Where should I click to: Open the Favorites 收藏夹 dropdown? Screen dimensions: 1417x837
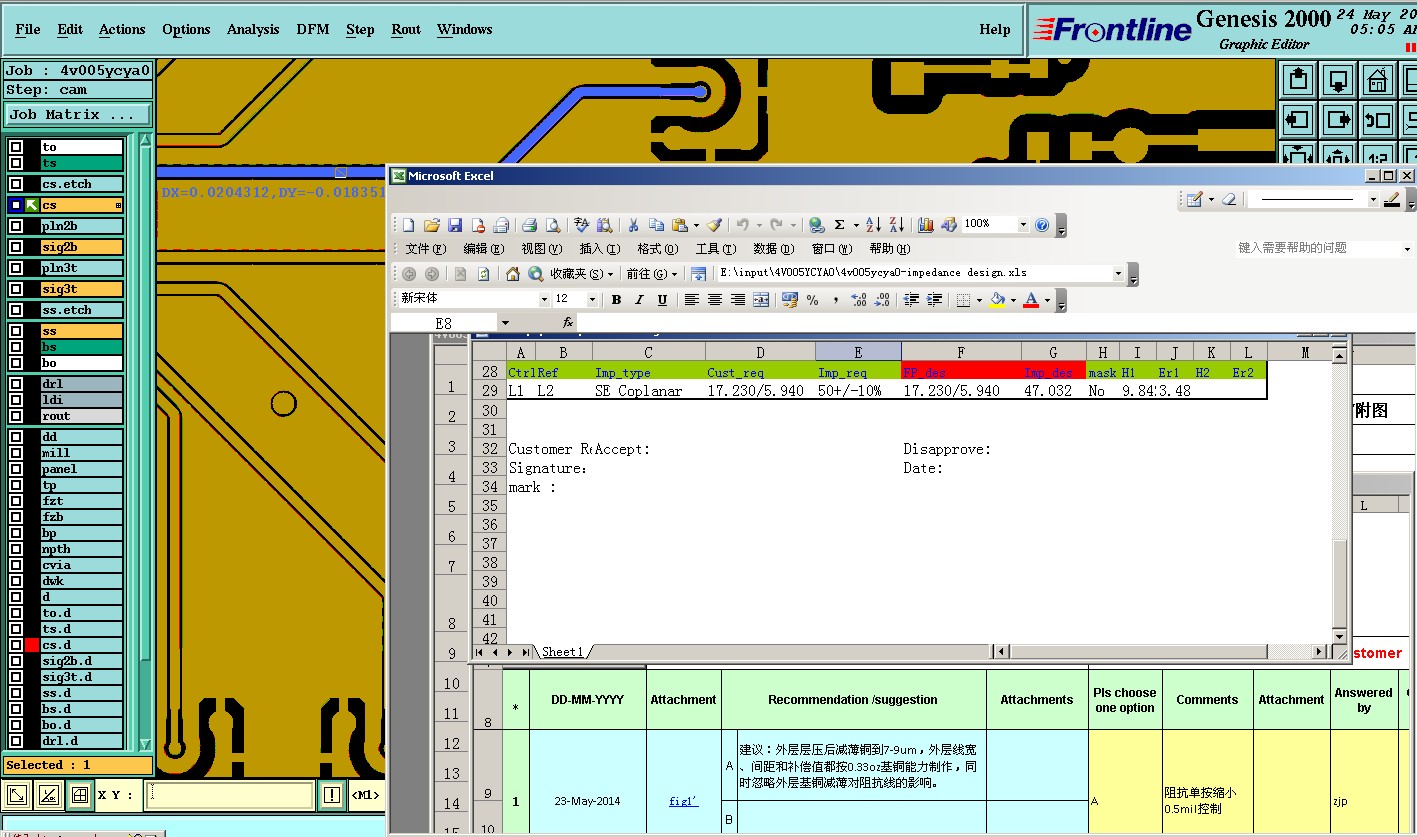coord(580,274)
